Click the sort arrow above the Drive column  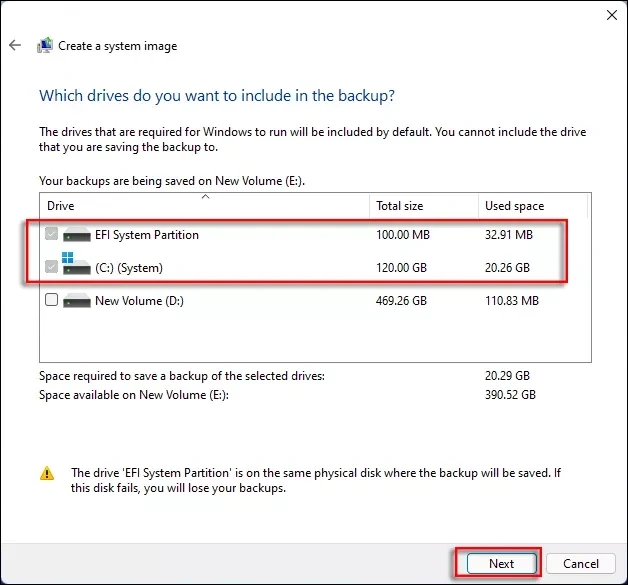pyautogui.click(x=205, y=196)
